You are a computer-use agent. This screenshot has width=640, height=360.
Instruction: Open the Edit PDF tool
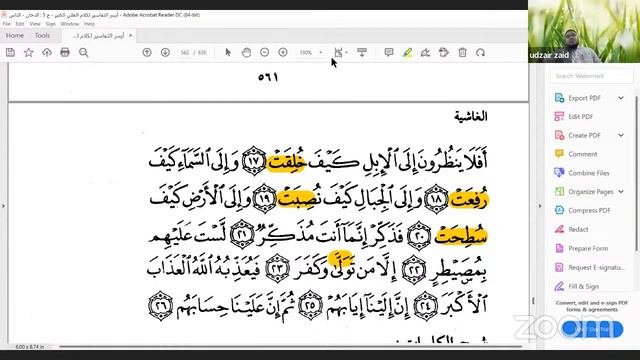click(580, 117)
